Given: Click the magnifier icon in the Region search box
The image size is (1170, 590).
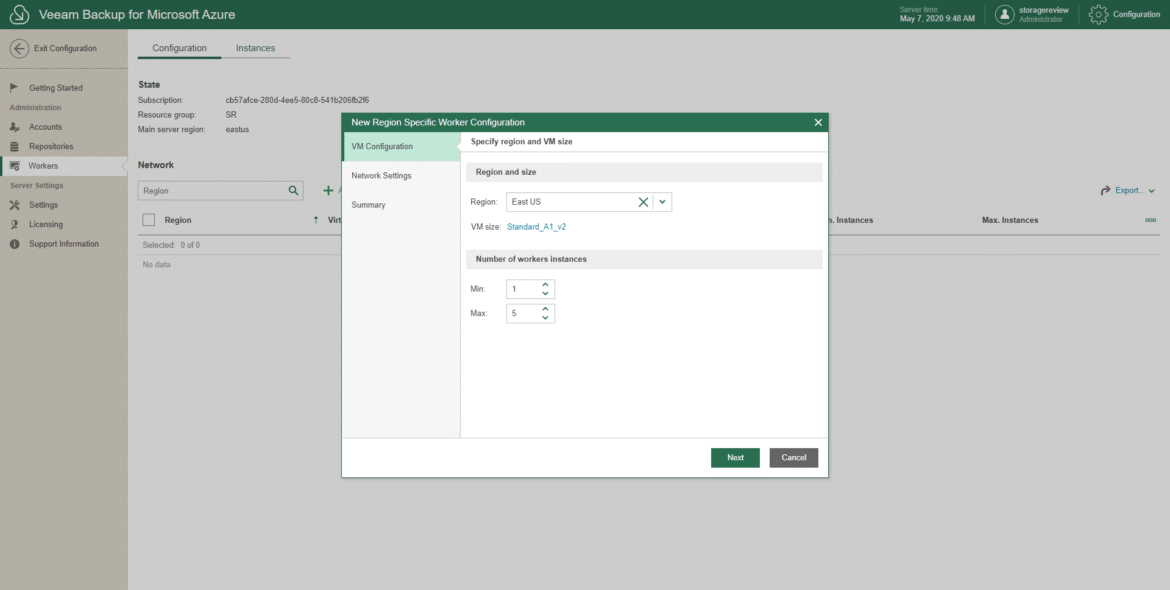Looking at the screenshot, I should pyautogui.click(x=293, y=191).
